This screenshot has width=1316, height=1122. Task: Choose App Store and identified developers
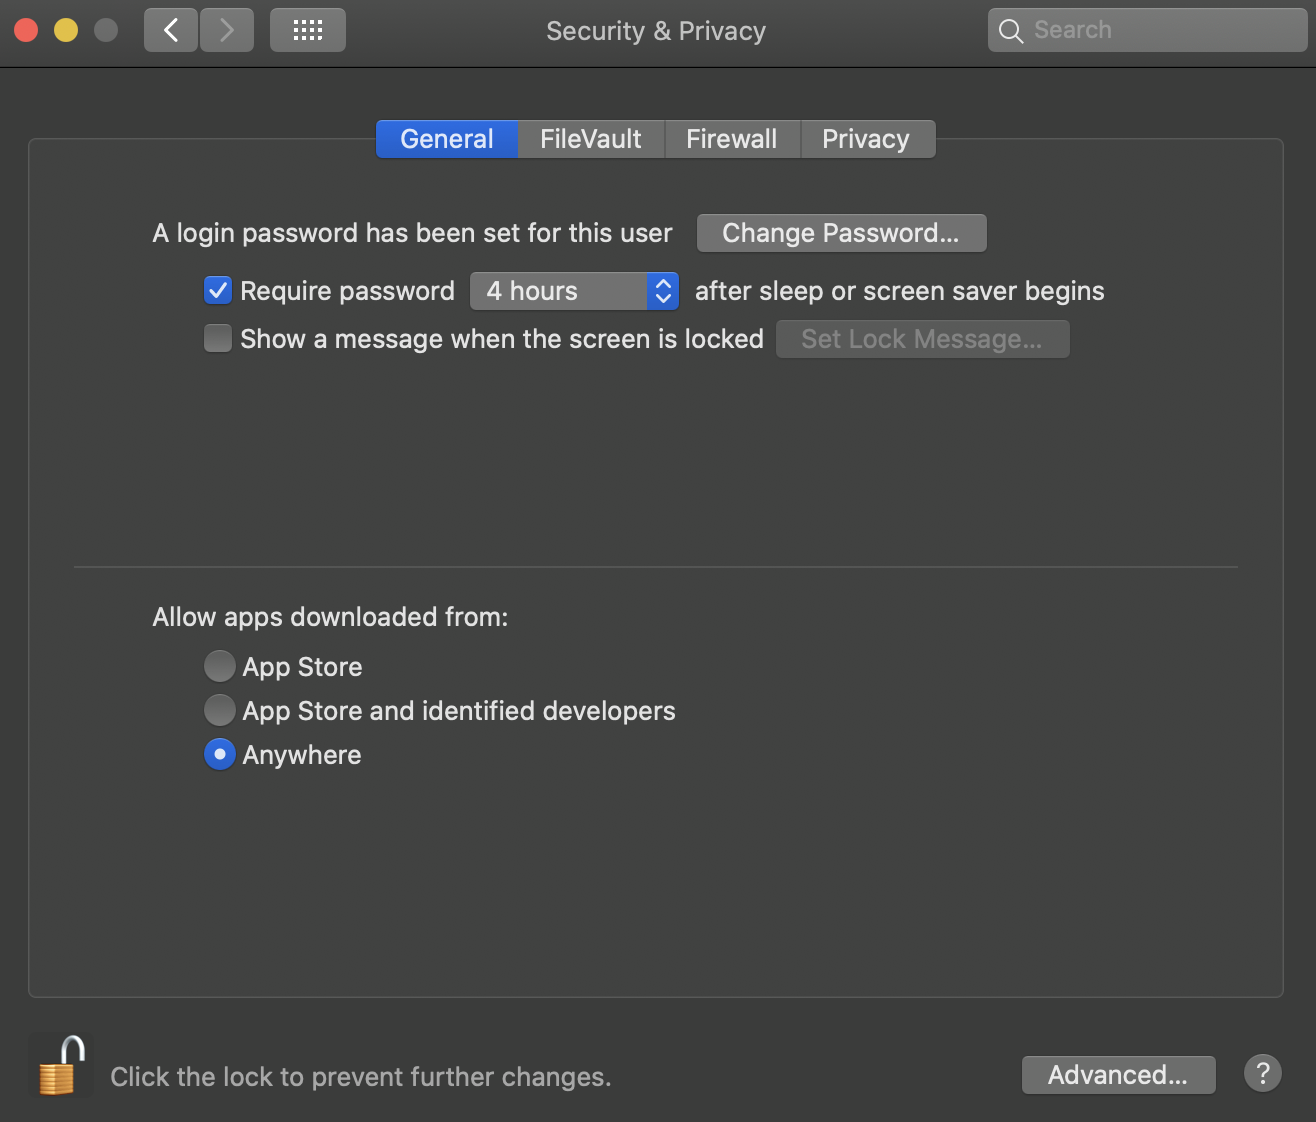pyautogui.click(x=220, y=710)
